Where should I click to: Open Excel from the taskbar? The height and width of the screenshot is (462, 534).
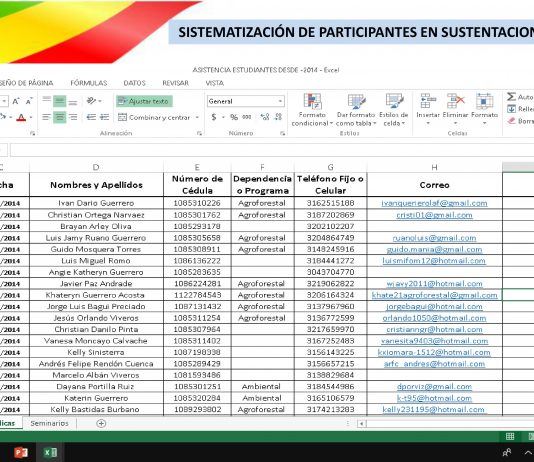50,452
